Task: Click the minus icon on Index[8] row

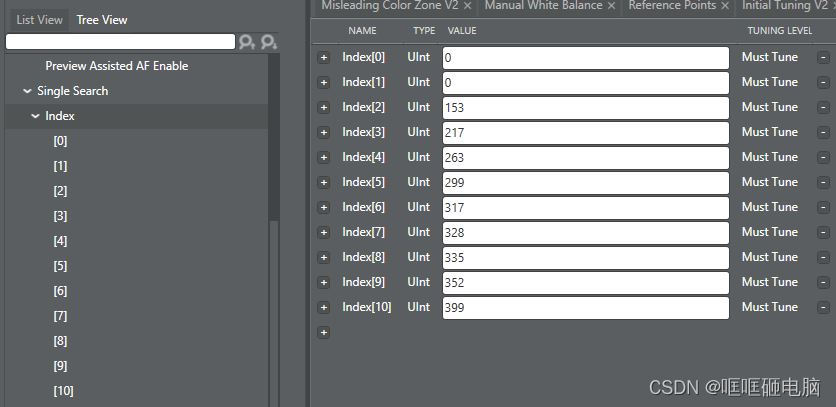Action: [823, 258]
